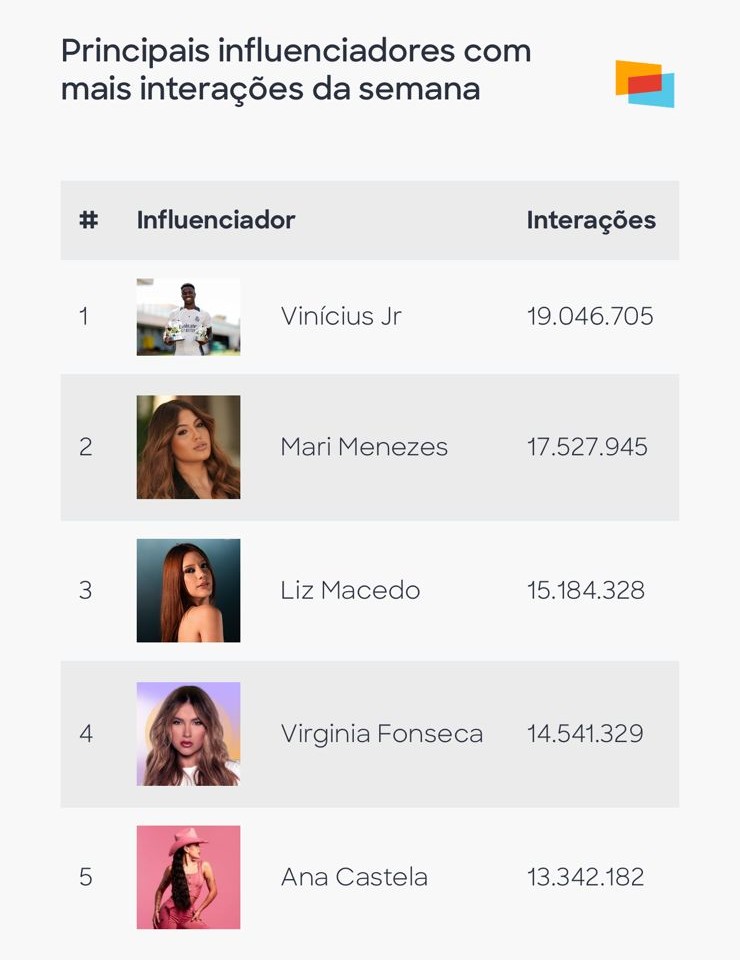Click the interactions count 13.342.182

(586, 877)
